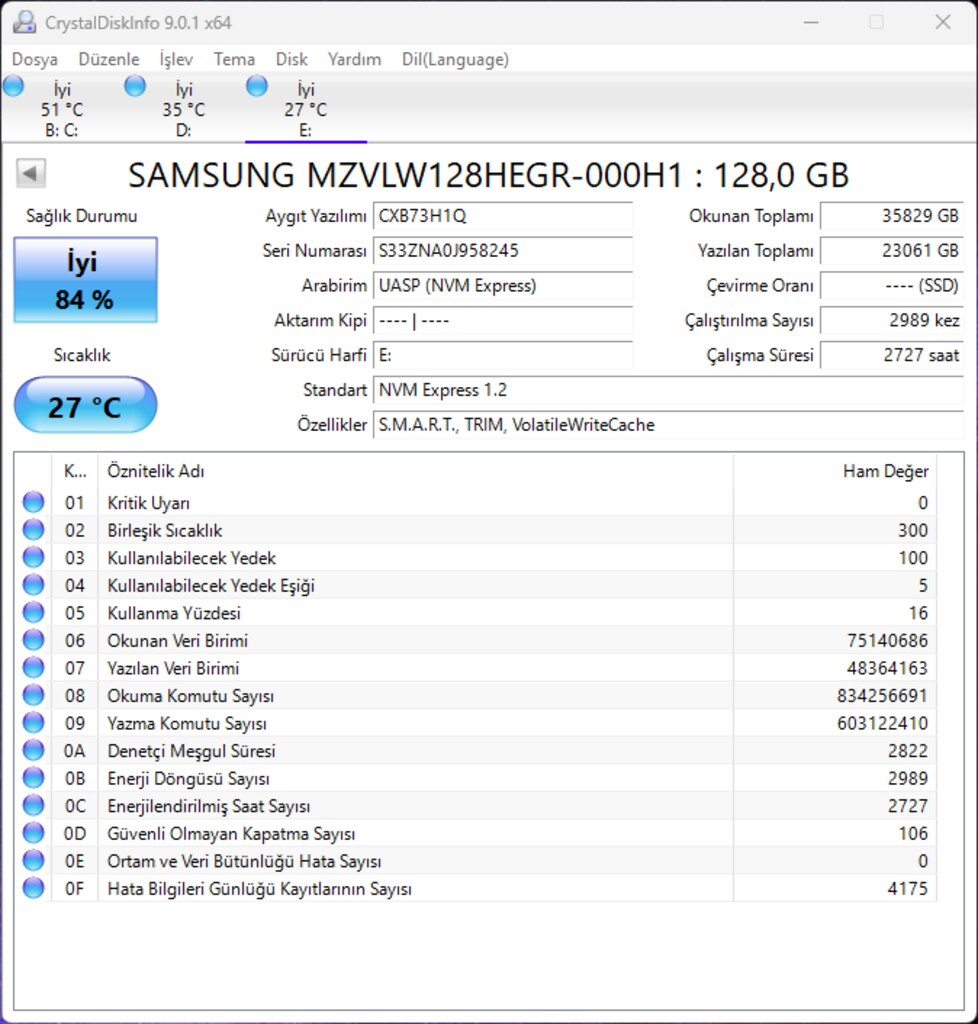
Task: Open the İşlev menu
Action: coord(176,59)
